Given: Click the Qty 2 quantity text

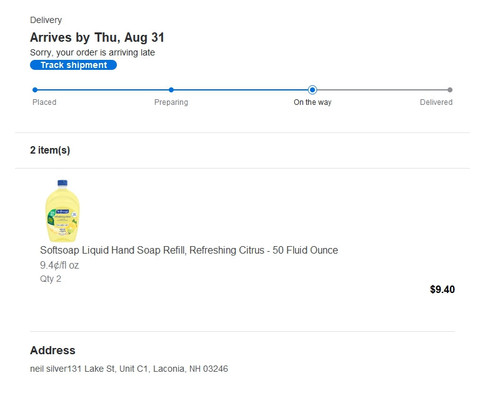Looking at the screenshot, I should 50,279.
